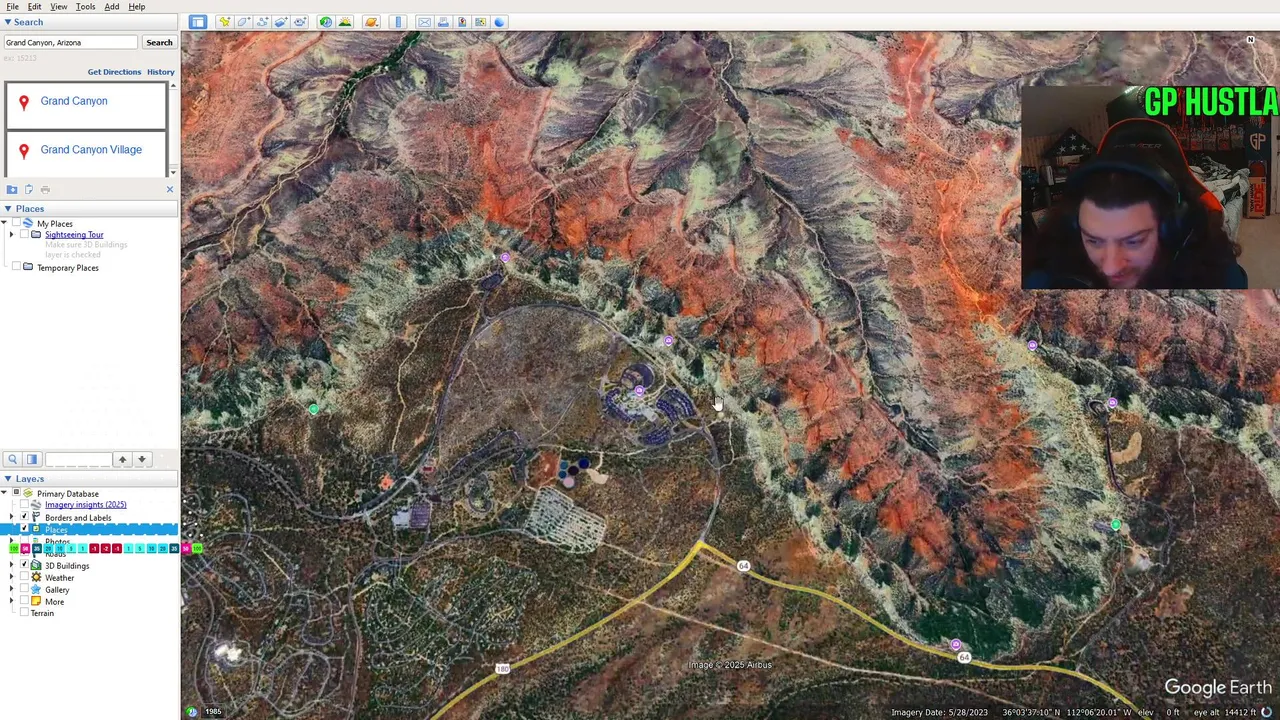Screen dimensions: 1280x720
Task: Toggle the My Places checkbox
Action: click(x=16, y=223)
